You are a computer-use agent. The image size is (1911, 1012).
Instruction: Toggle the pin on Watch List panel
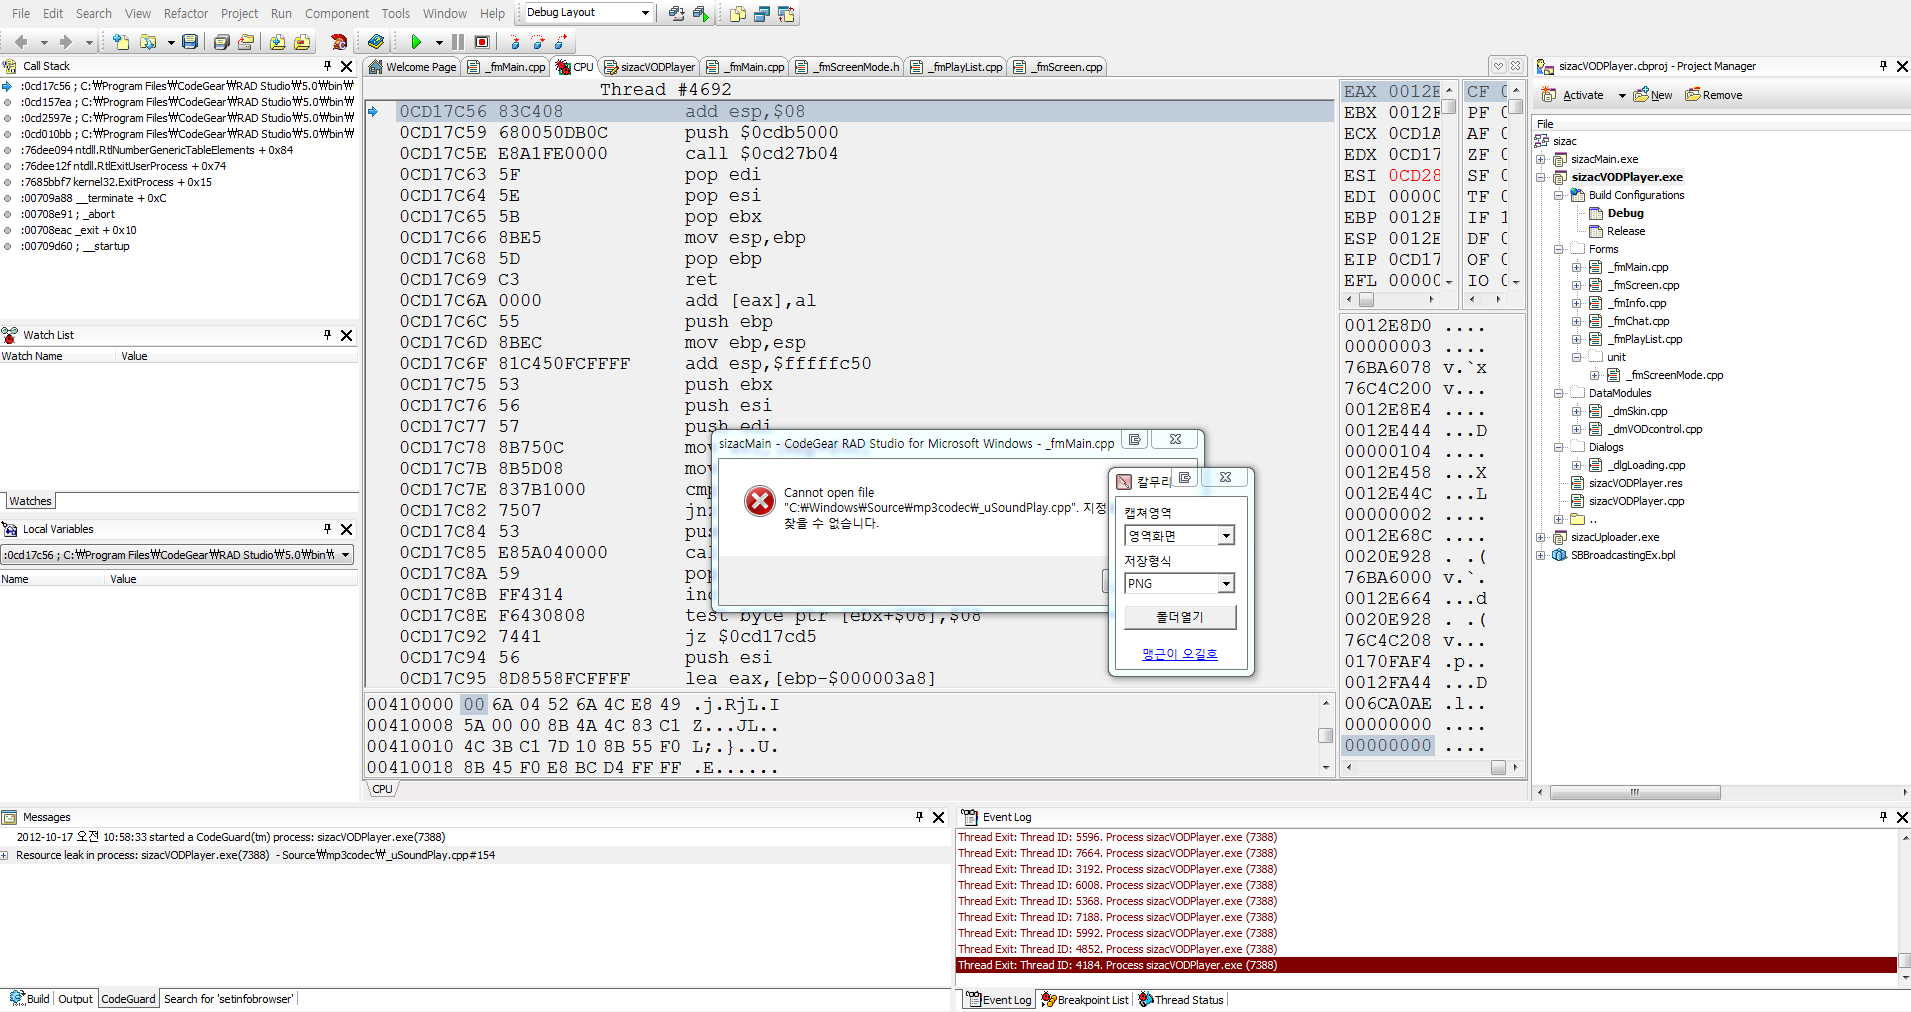tap(327, 335)
